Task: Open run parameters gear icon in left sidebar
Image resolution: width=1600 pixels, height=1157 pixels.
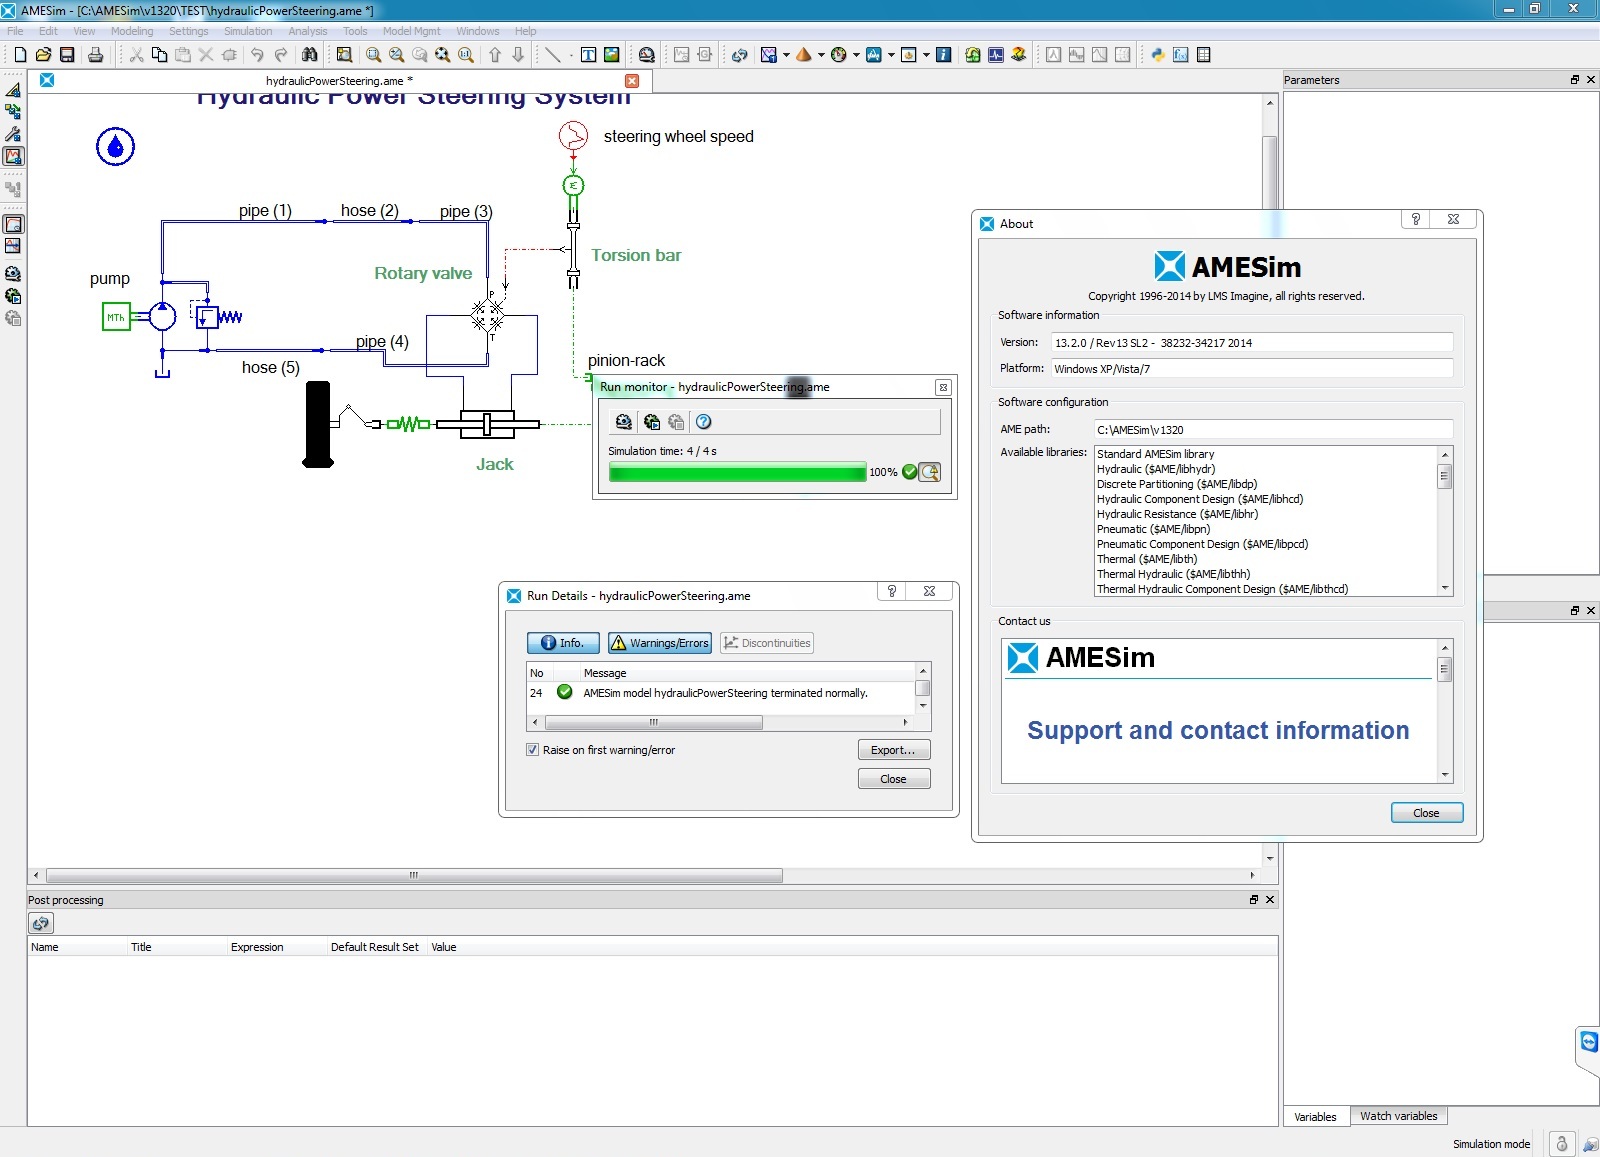Action: (13, 273)
